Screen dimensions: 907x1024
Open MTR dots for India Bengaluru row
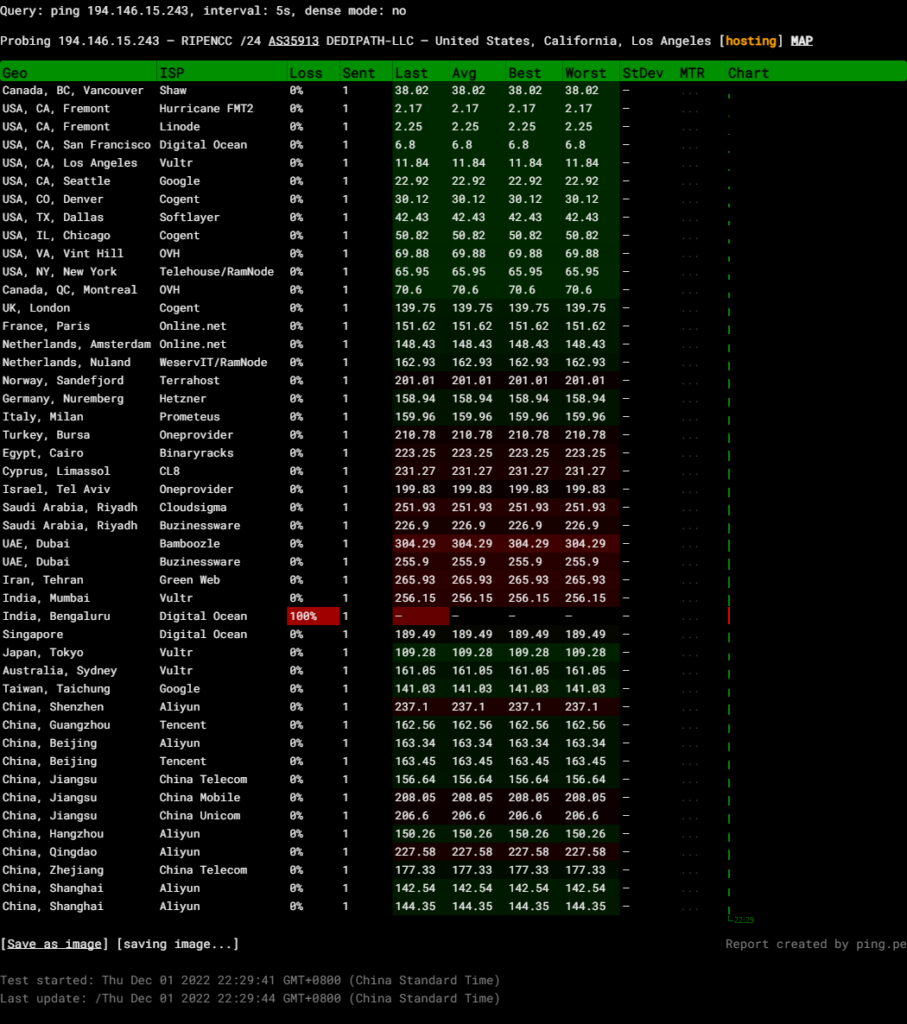pyautogui.click(x=690, y=617)
